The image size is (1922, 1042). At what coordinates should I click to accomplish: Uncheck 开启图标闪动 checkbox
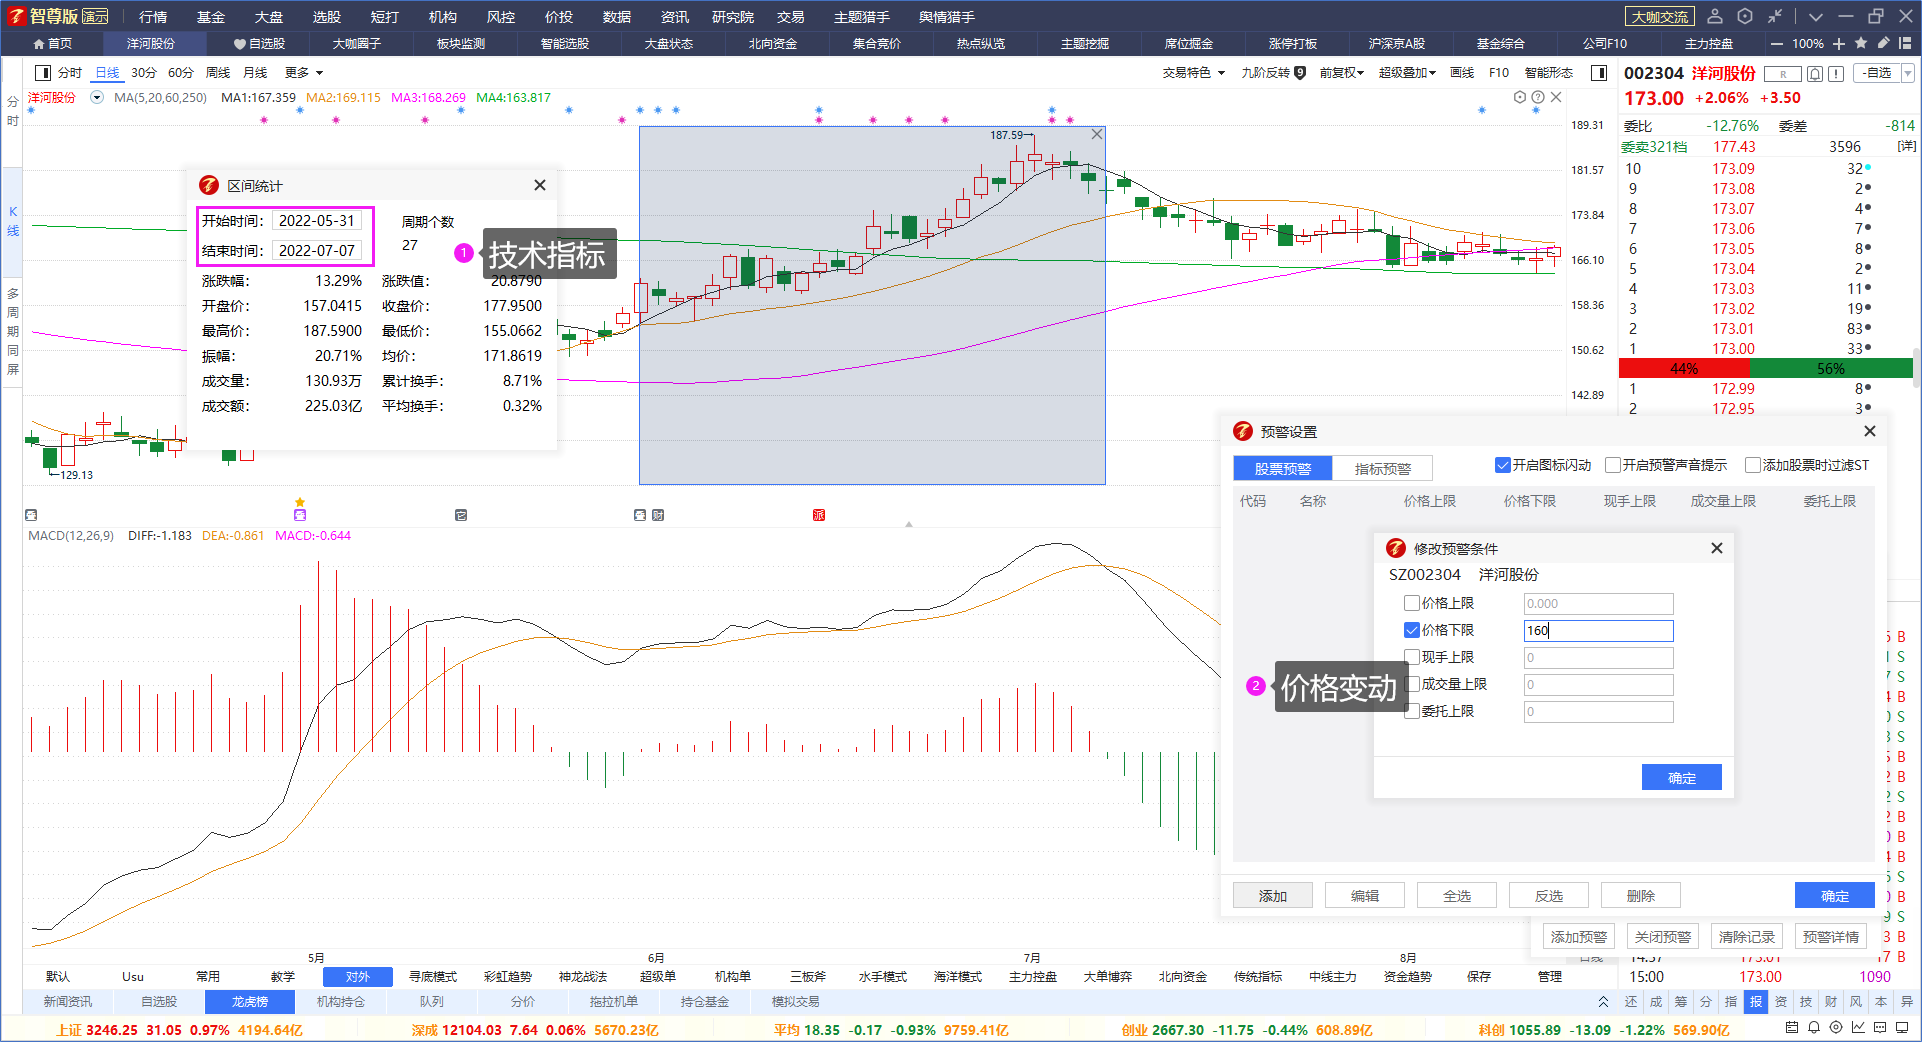pyautogui.click(x=1502, y=465)
